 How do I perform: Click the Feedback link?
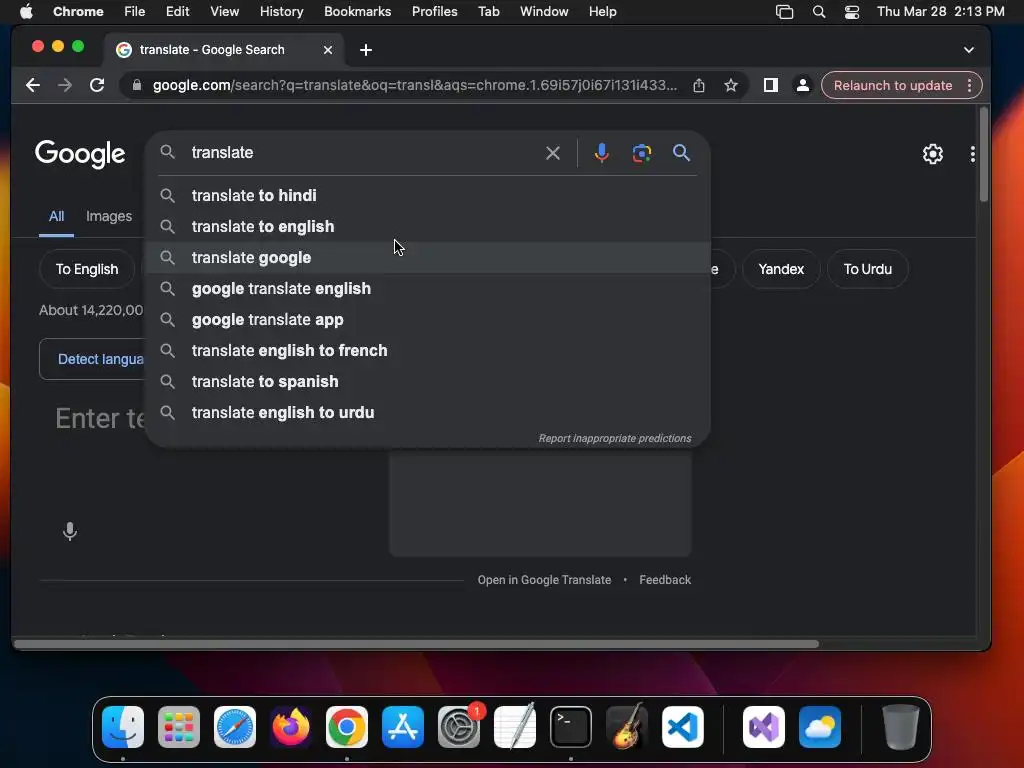[665, 580]
